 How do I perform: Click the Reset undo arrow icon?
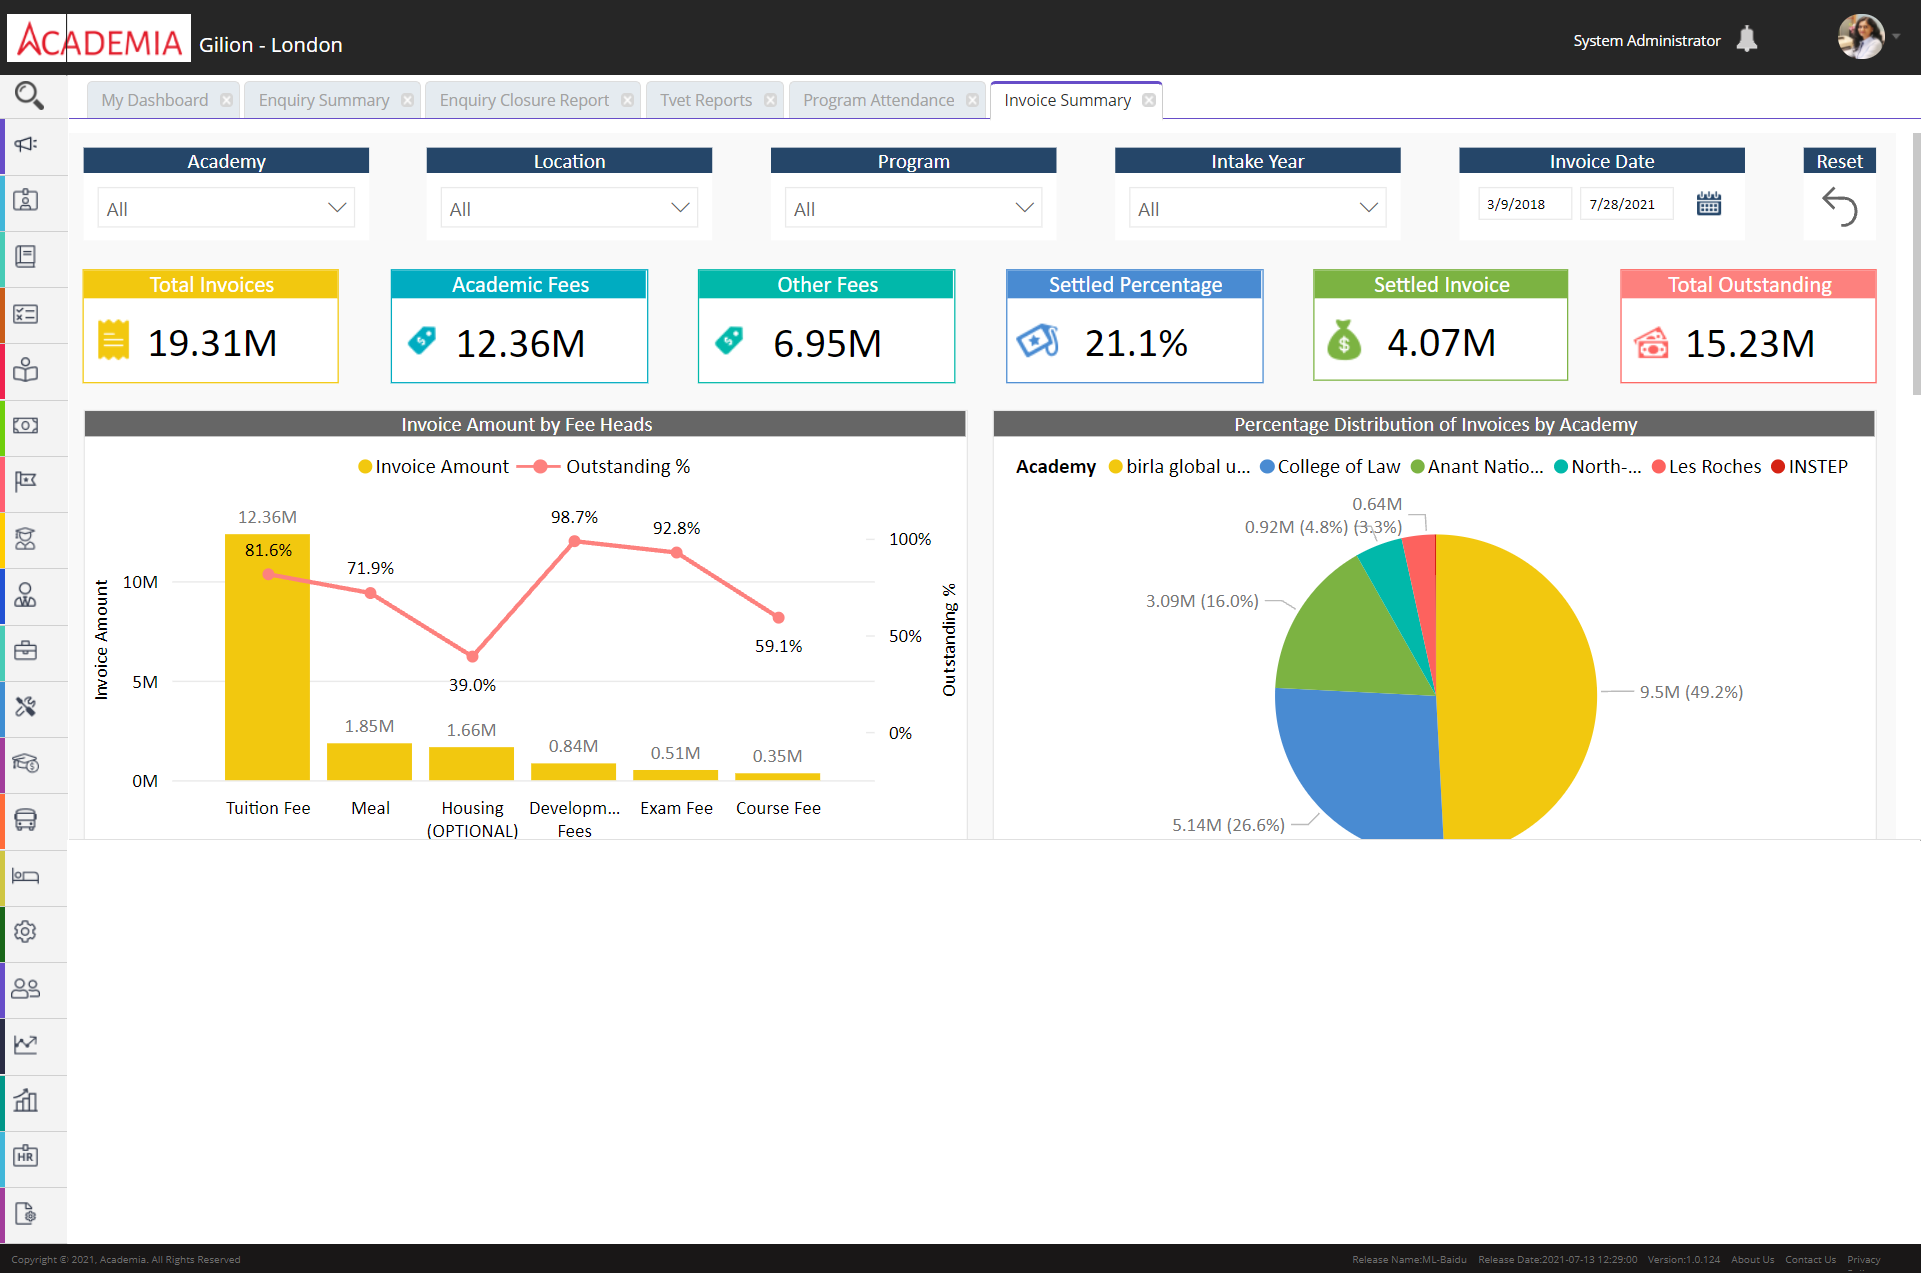click(1839, 207)
